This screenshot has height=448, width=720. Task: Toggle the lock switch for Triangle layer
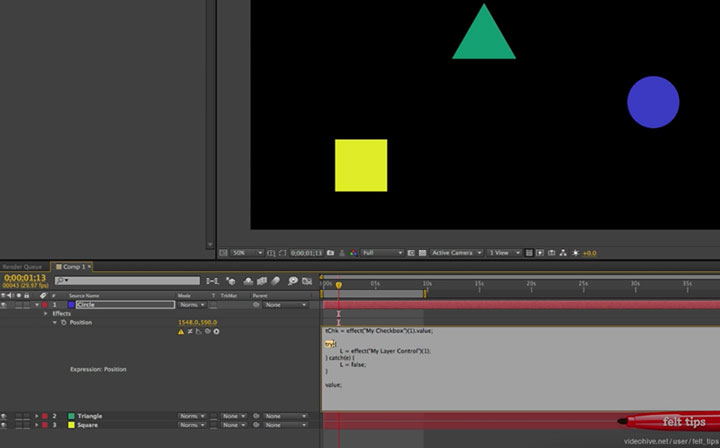(x=27, y=416)
